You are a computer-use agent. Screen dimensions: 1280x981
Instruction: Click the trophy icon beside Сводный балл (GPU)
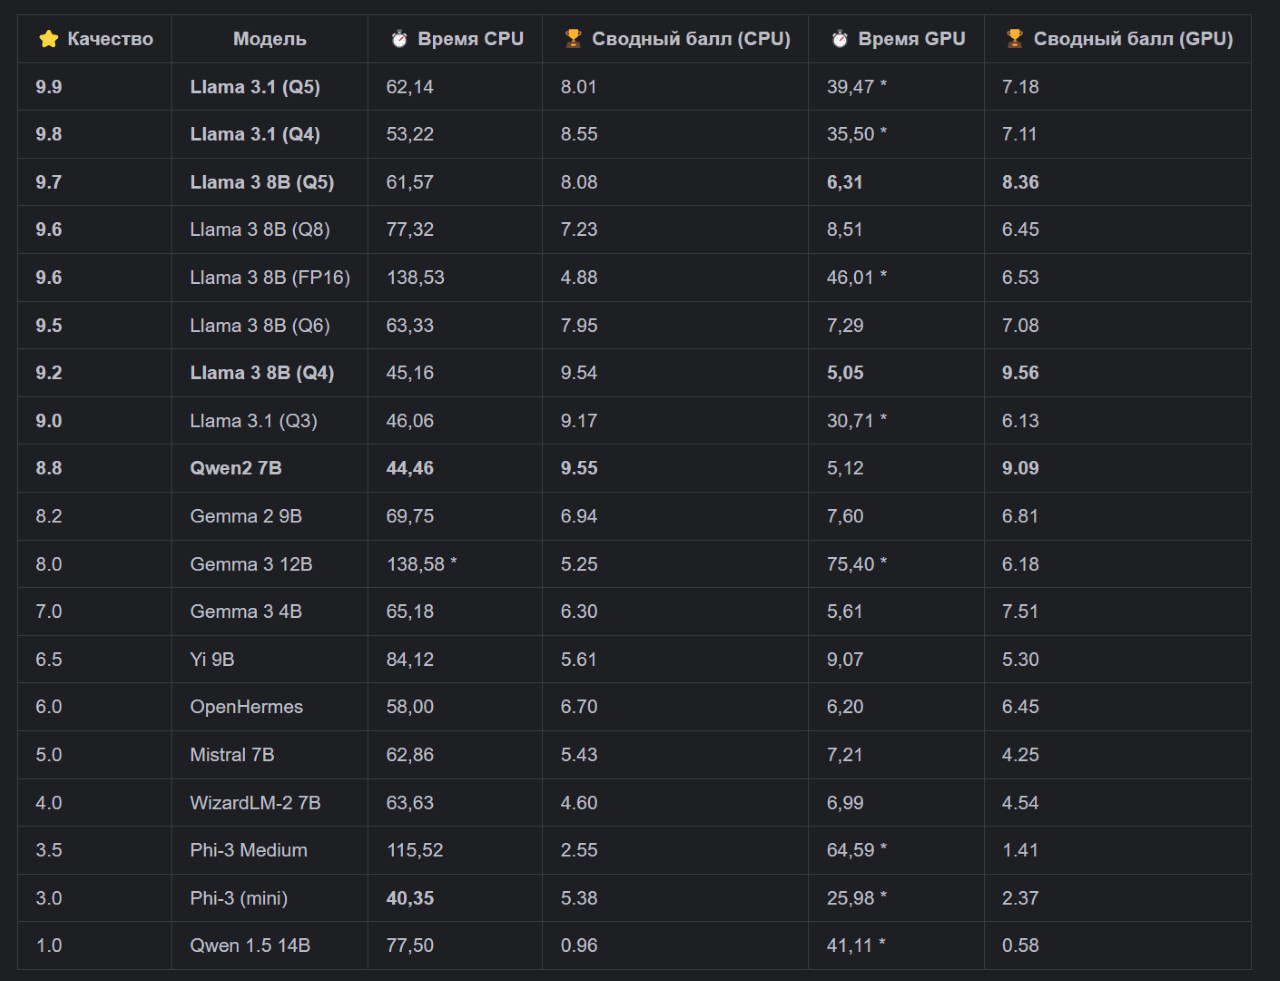click(1014, 39)
